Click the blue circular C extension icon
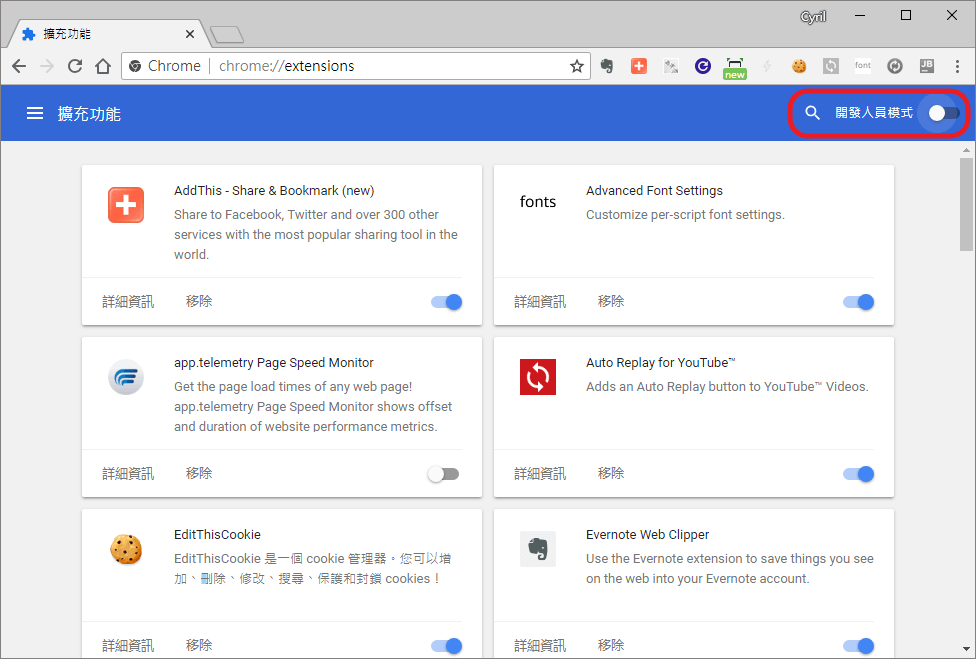976x659 pixels. [x=703, y=66]
